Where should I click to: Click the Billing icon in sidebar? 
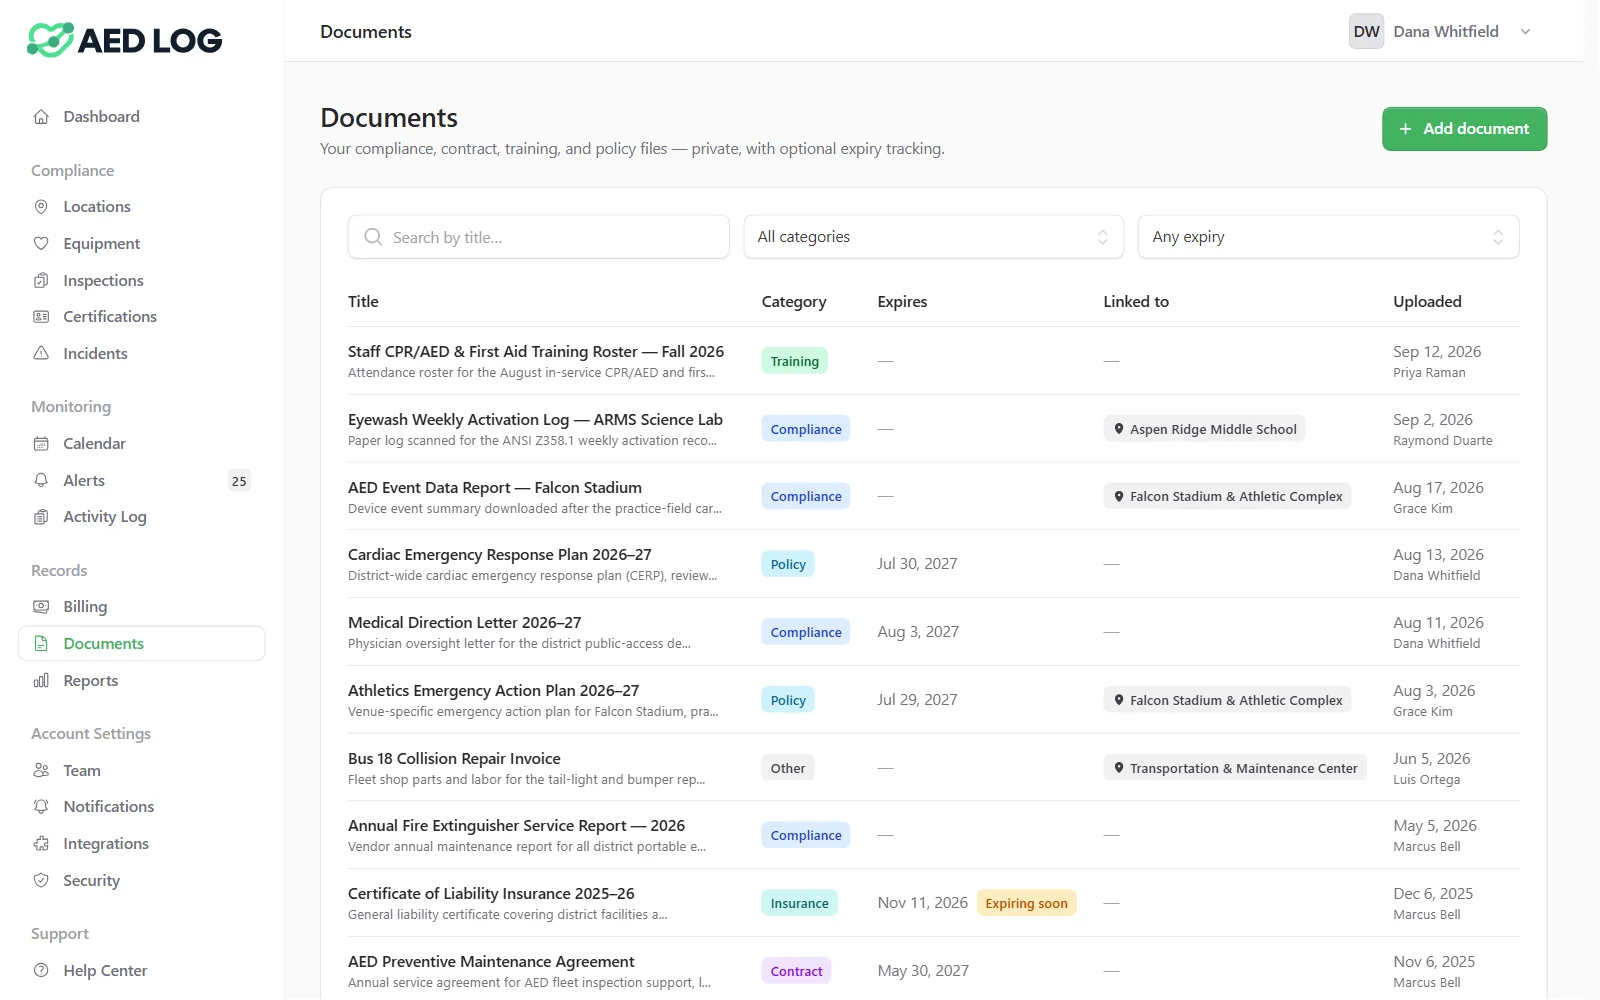tap(41, 607)
